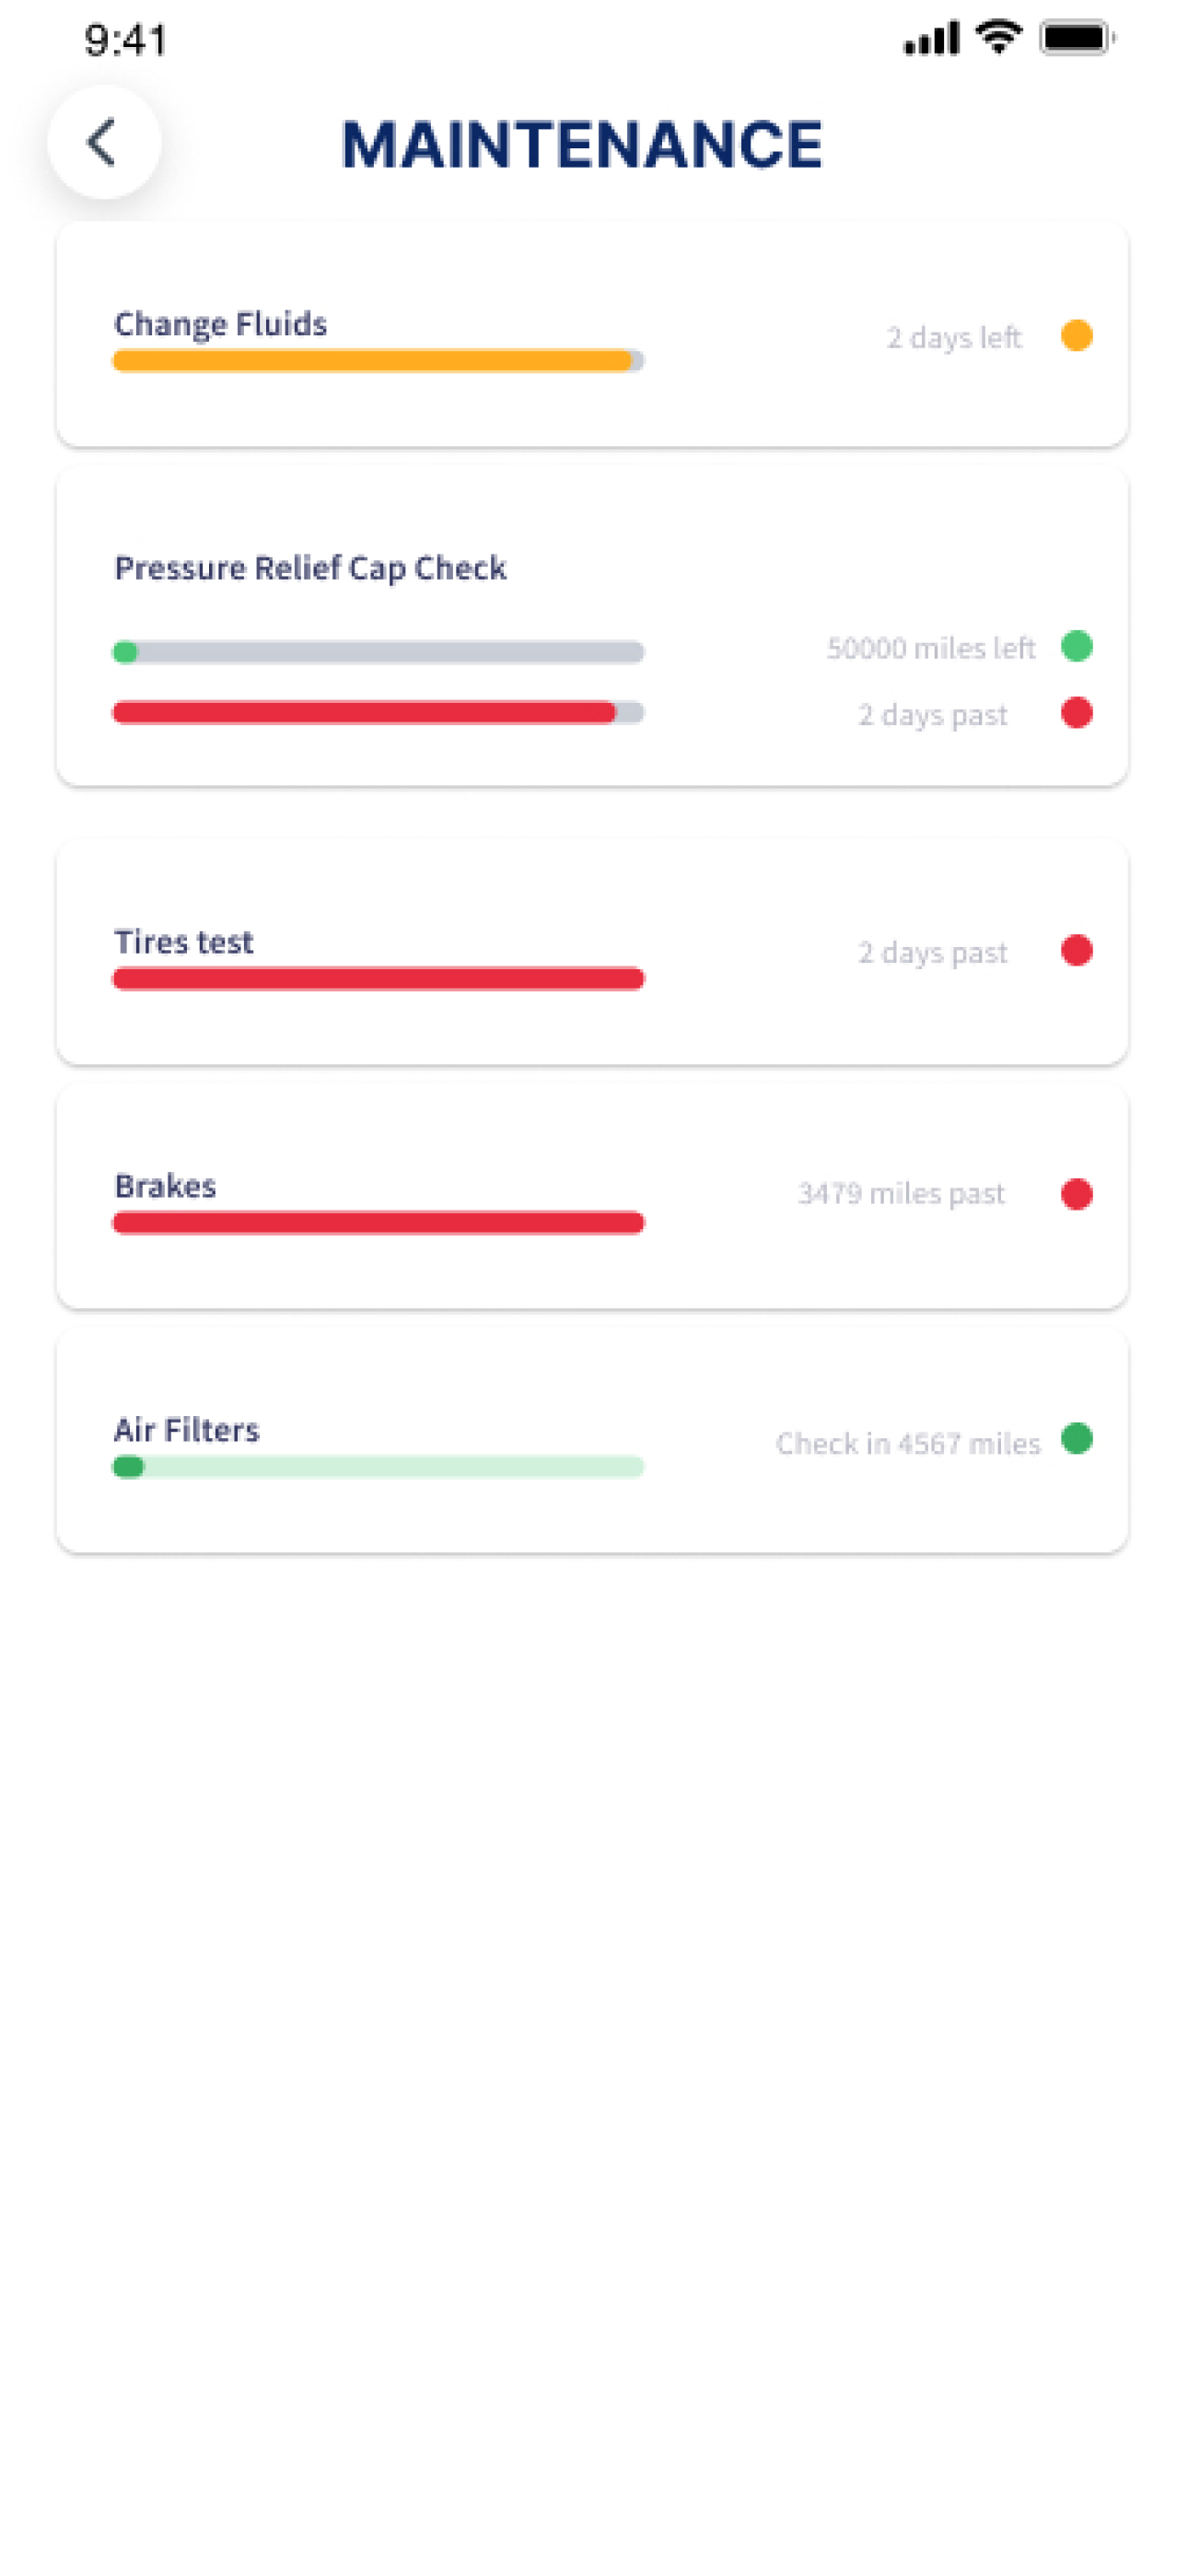Click the green Air Filters progress bar
This screenshot has width=1188, height=2576.
coord(378,1467)
